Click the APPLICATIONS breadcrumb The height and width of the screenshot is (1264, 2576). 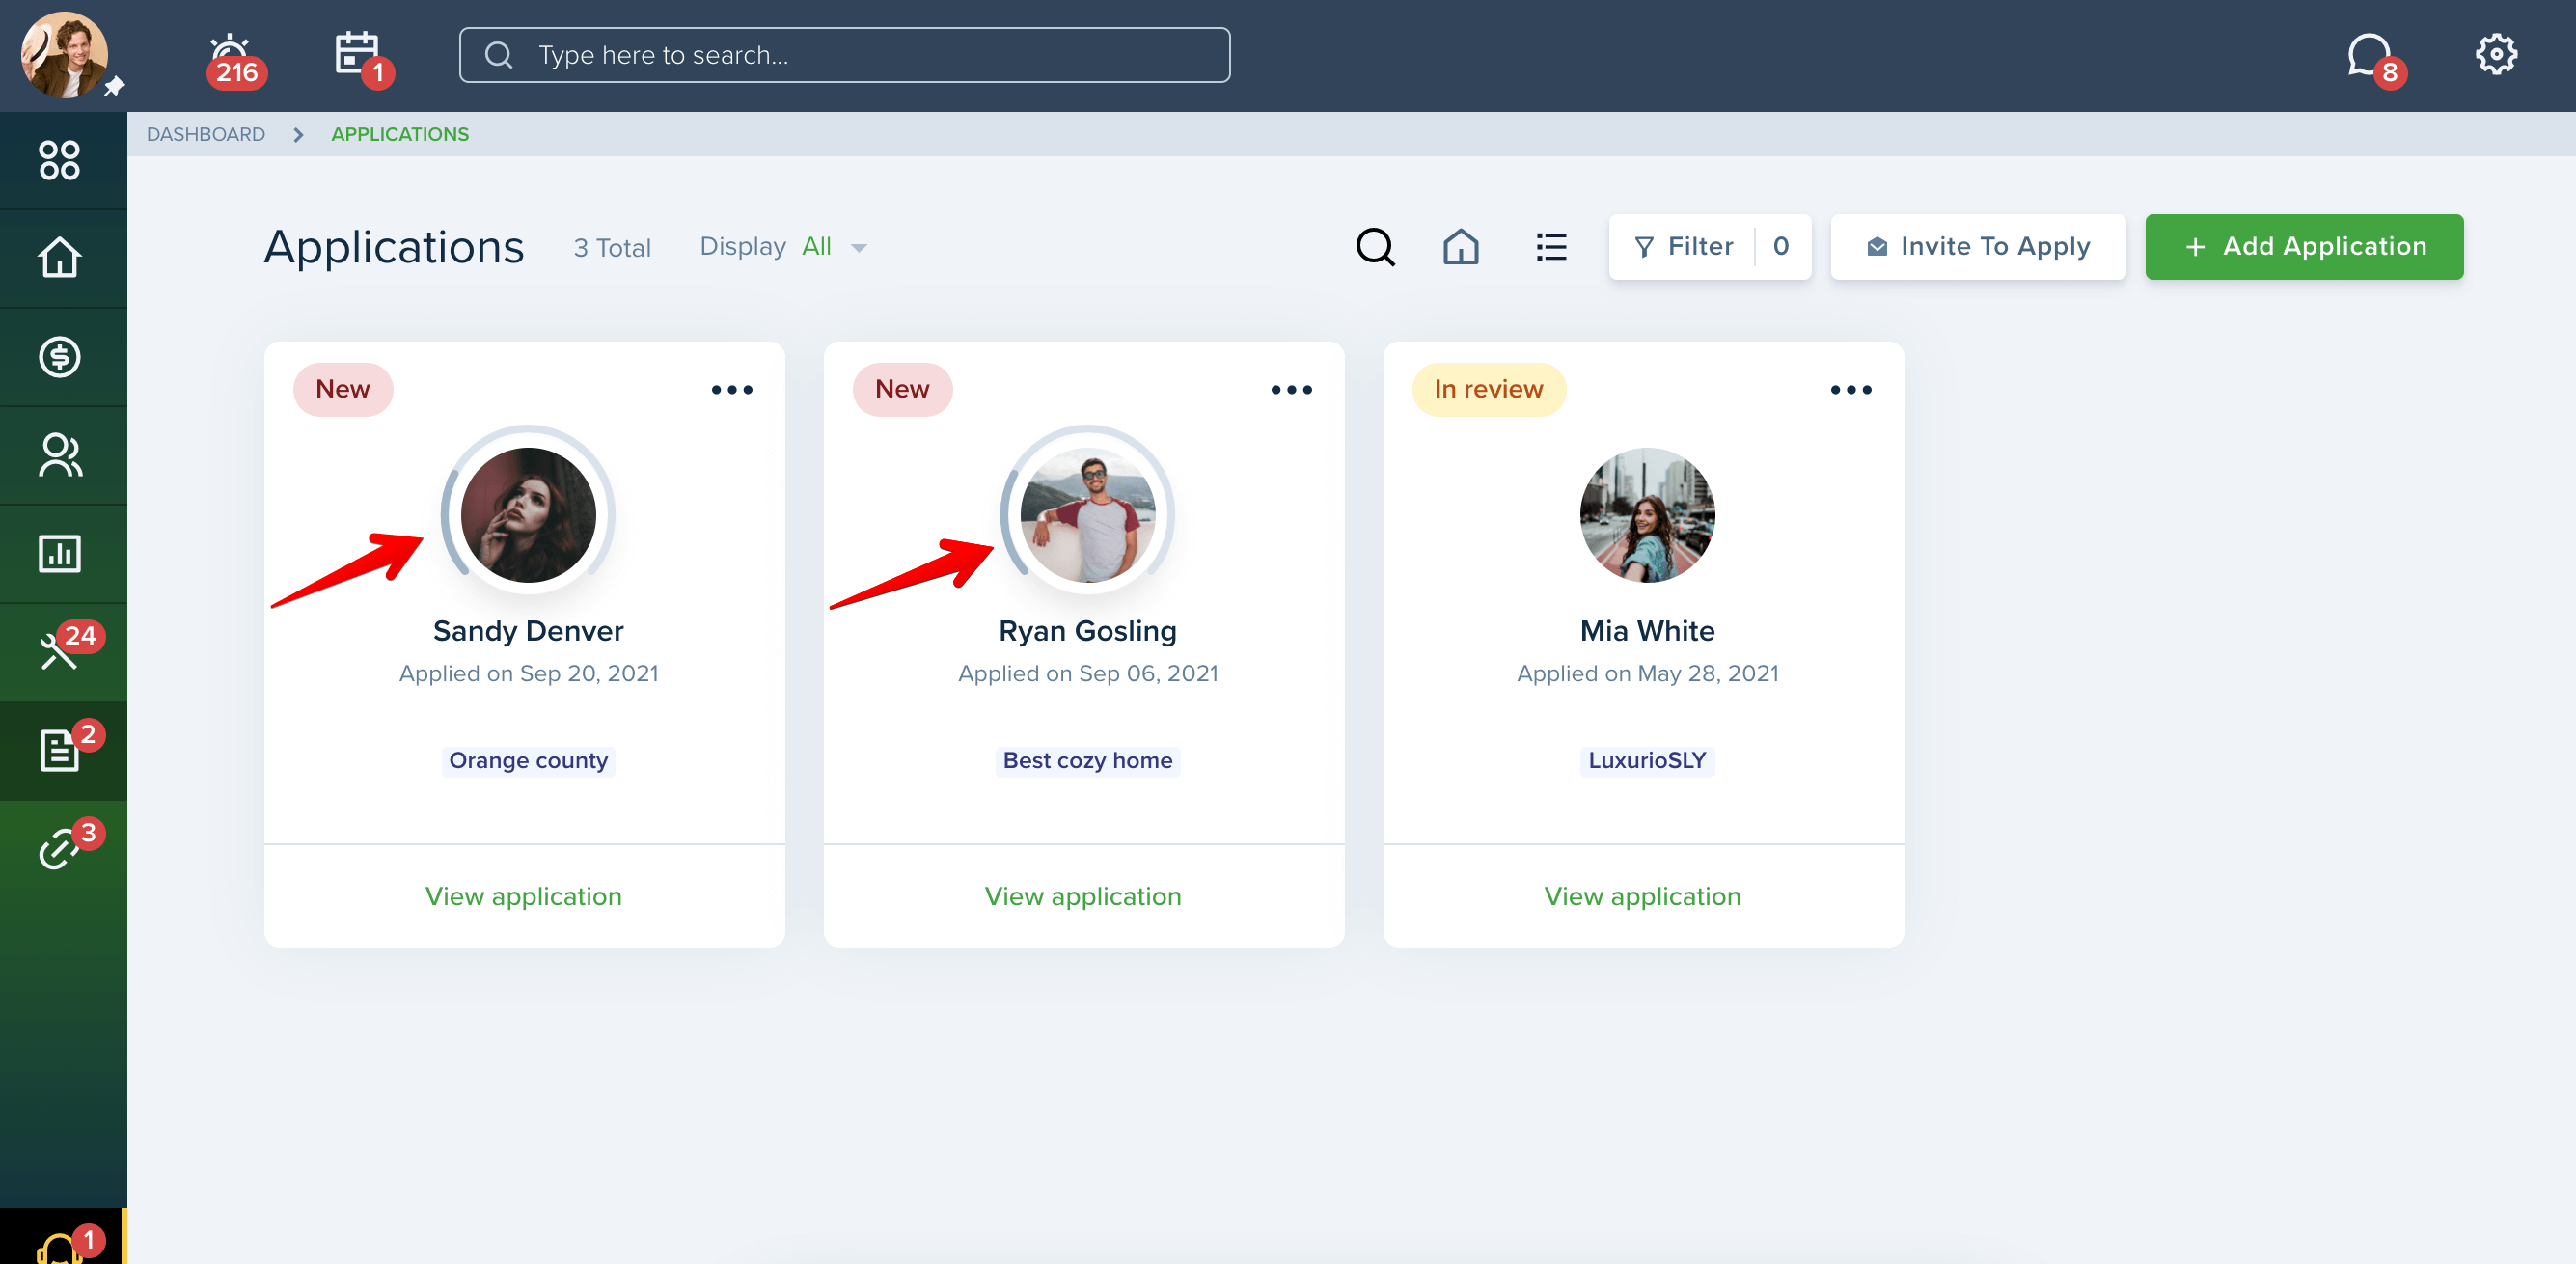(x=400, y=134)
